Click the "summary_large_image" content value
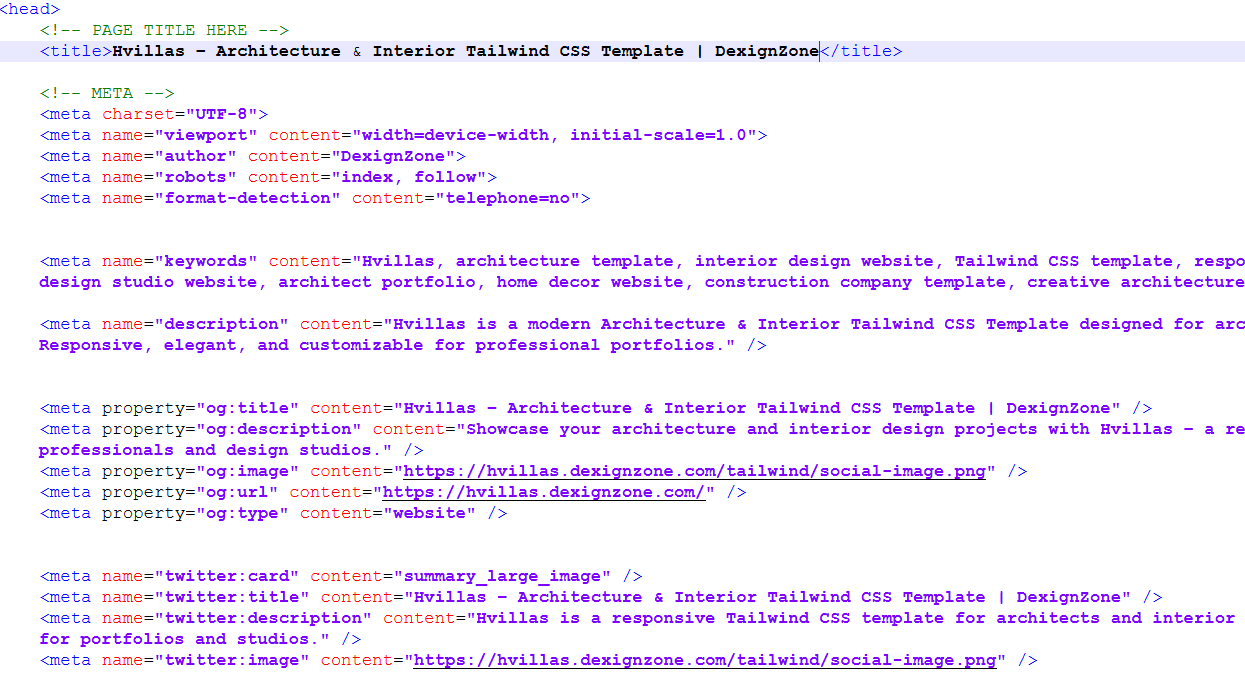 coord(507,576)
